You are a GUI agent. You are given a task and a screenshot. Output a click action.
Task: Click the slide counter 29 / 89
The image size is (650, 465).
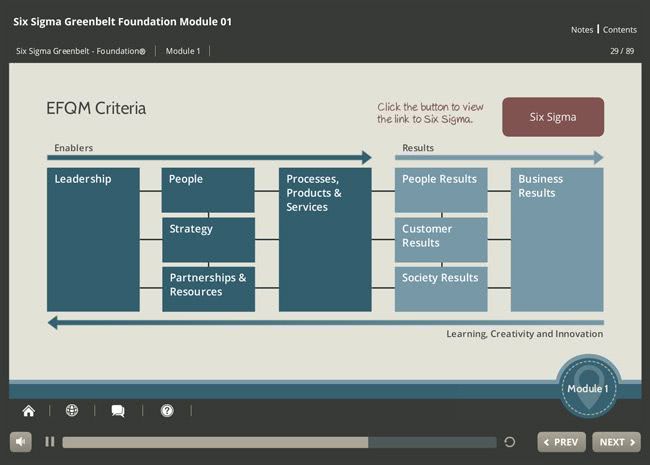click(x=622, y=51)
